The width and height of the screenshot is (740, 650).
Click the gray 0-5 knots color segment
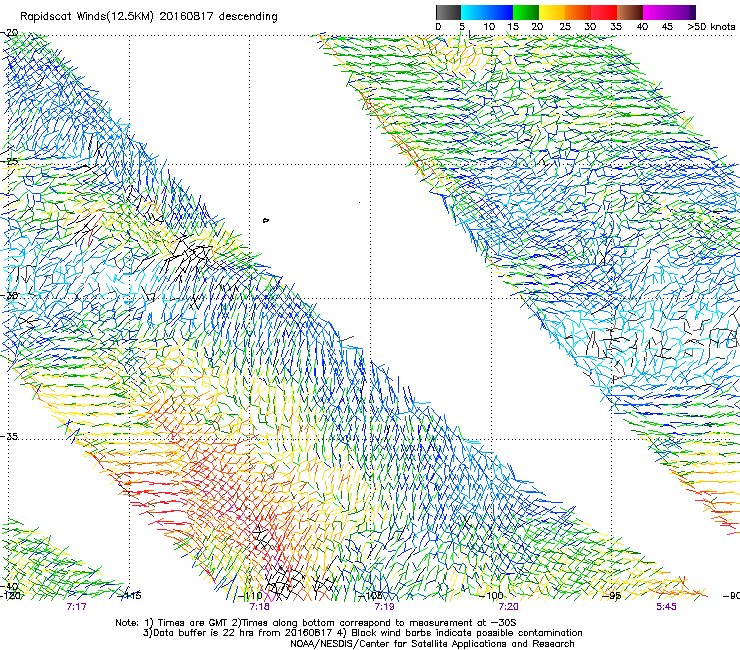coord(448,12)
